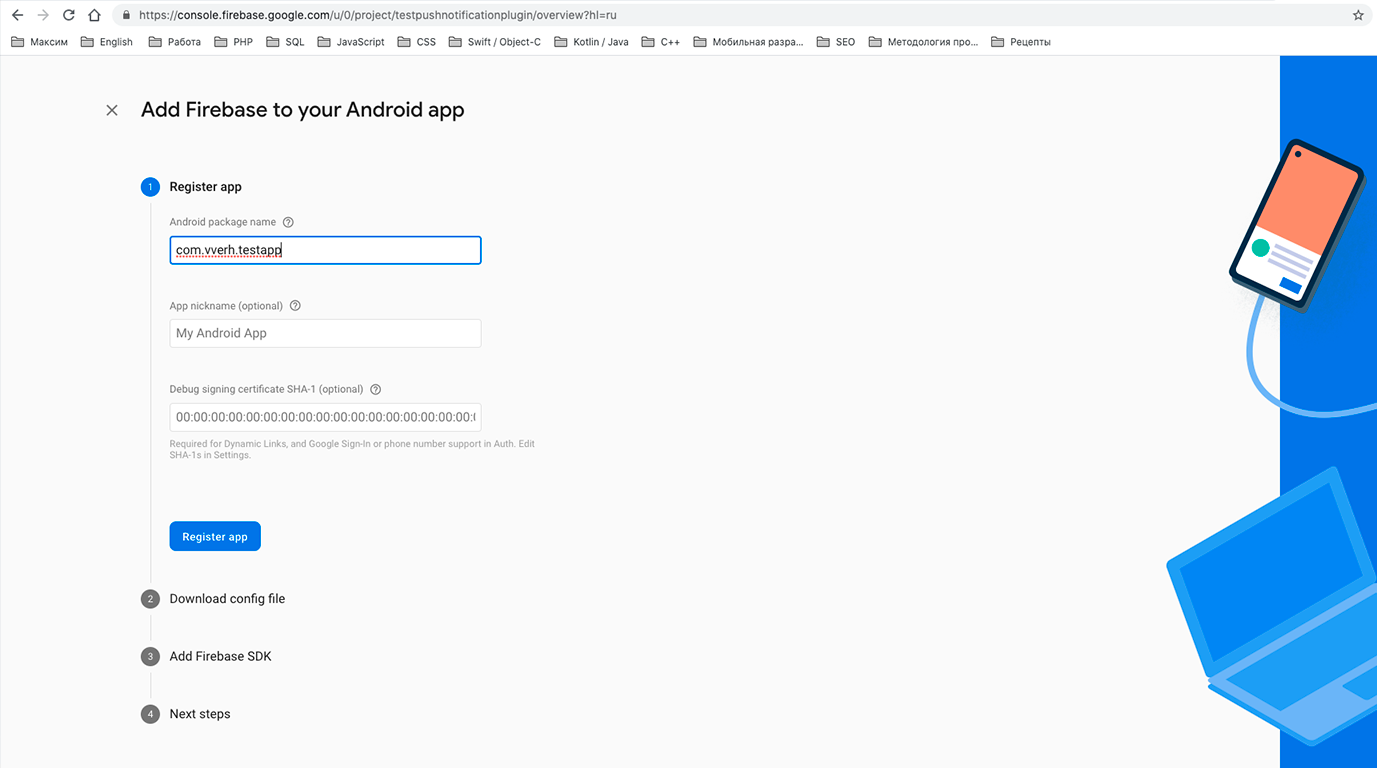
Task: Close the Add Firebase dialog
Action: (112, 110)
